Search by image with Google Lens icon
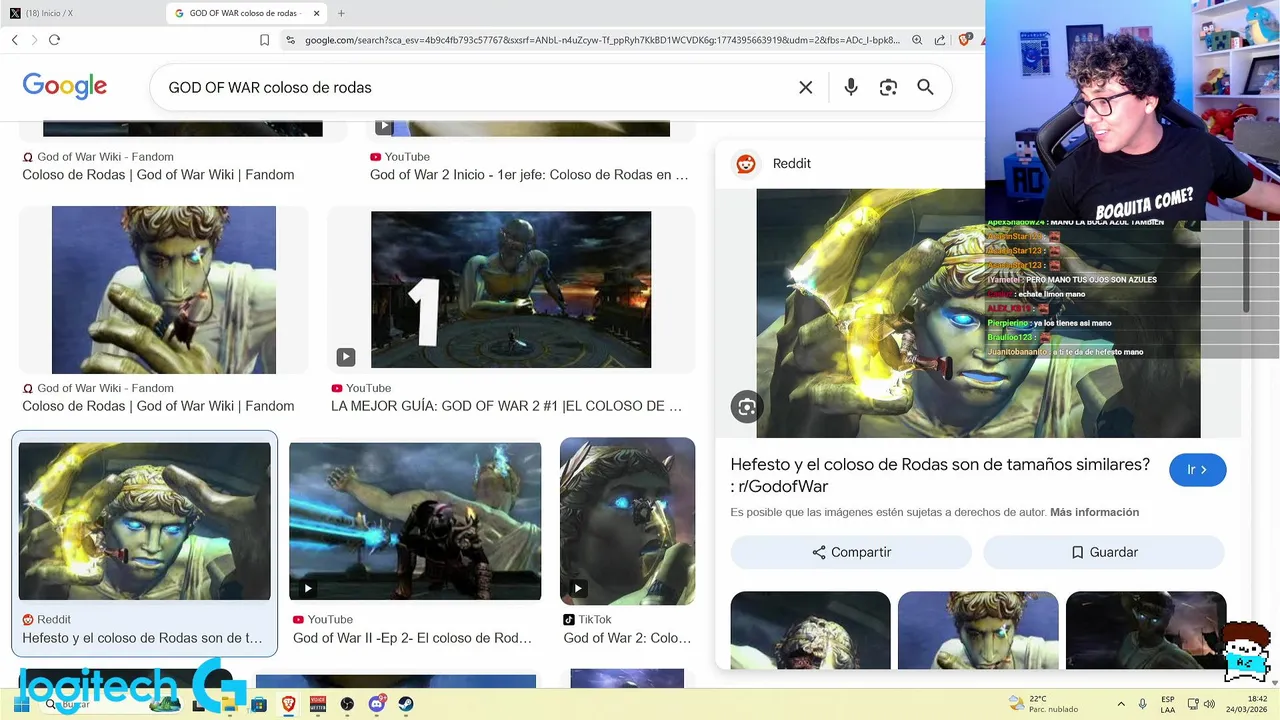1280x720 pixels. [888, 88]
